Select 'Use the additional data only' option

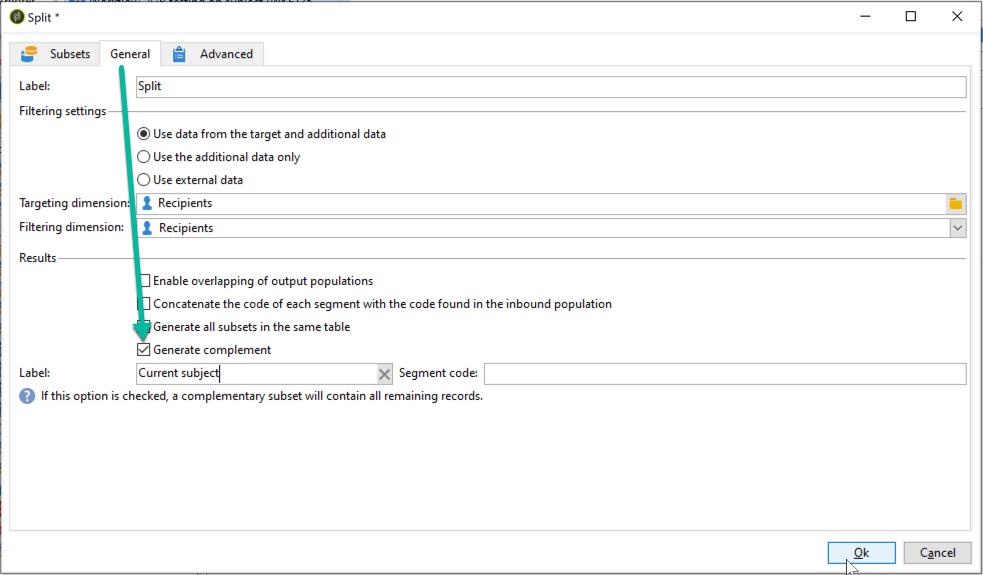tap(144, 157)
